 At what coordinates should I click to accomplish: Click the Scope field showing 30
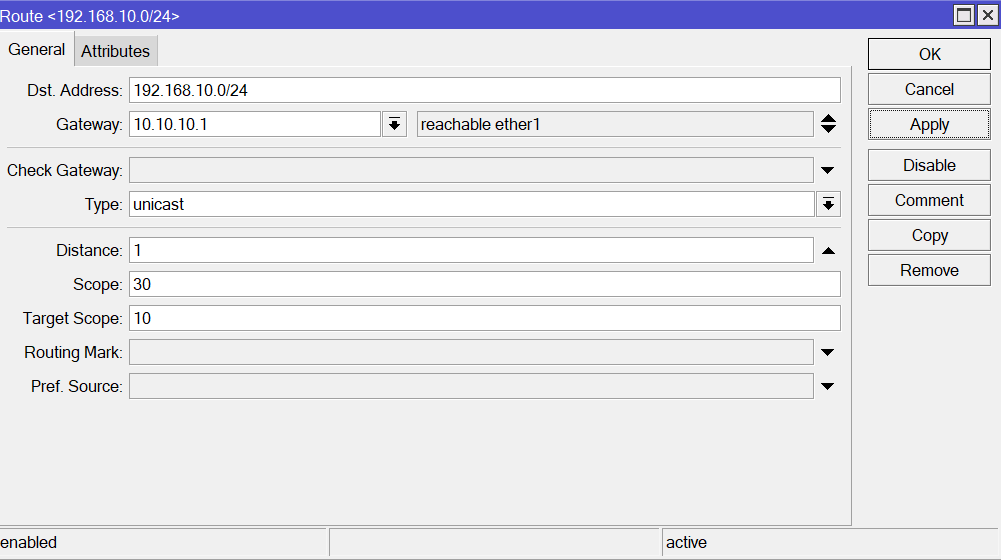[x=485, y=284]
